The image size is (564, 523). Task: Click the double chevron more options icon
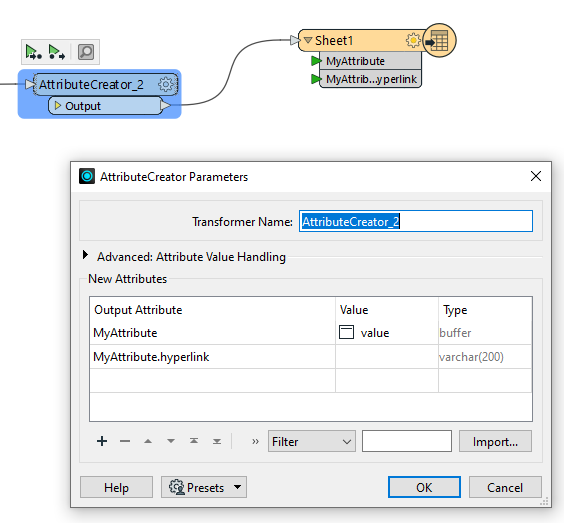[255, 441]
